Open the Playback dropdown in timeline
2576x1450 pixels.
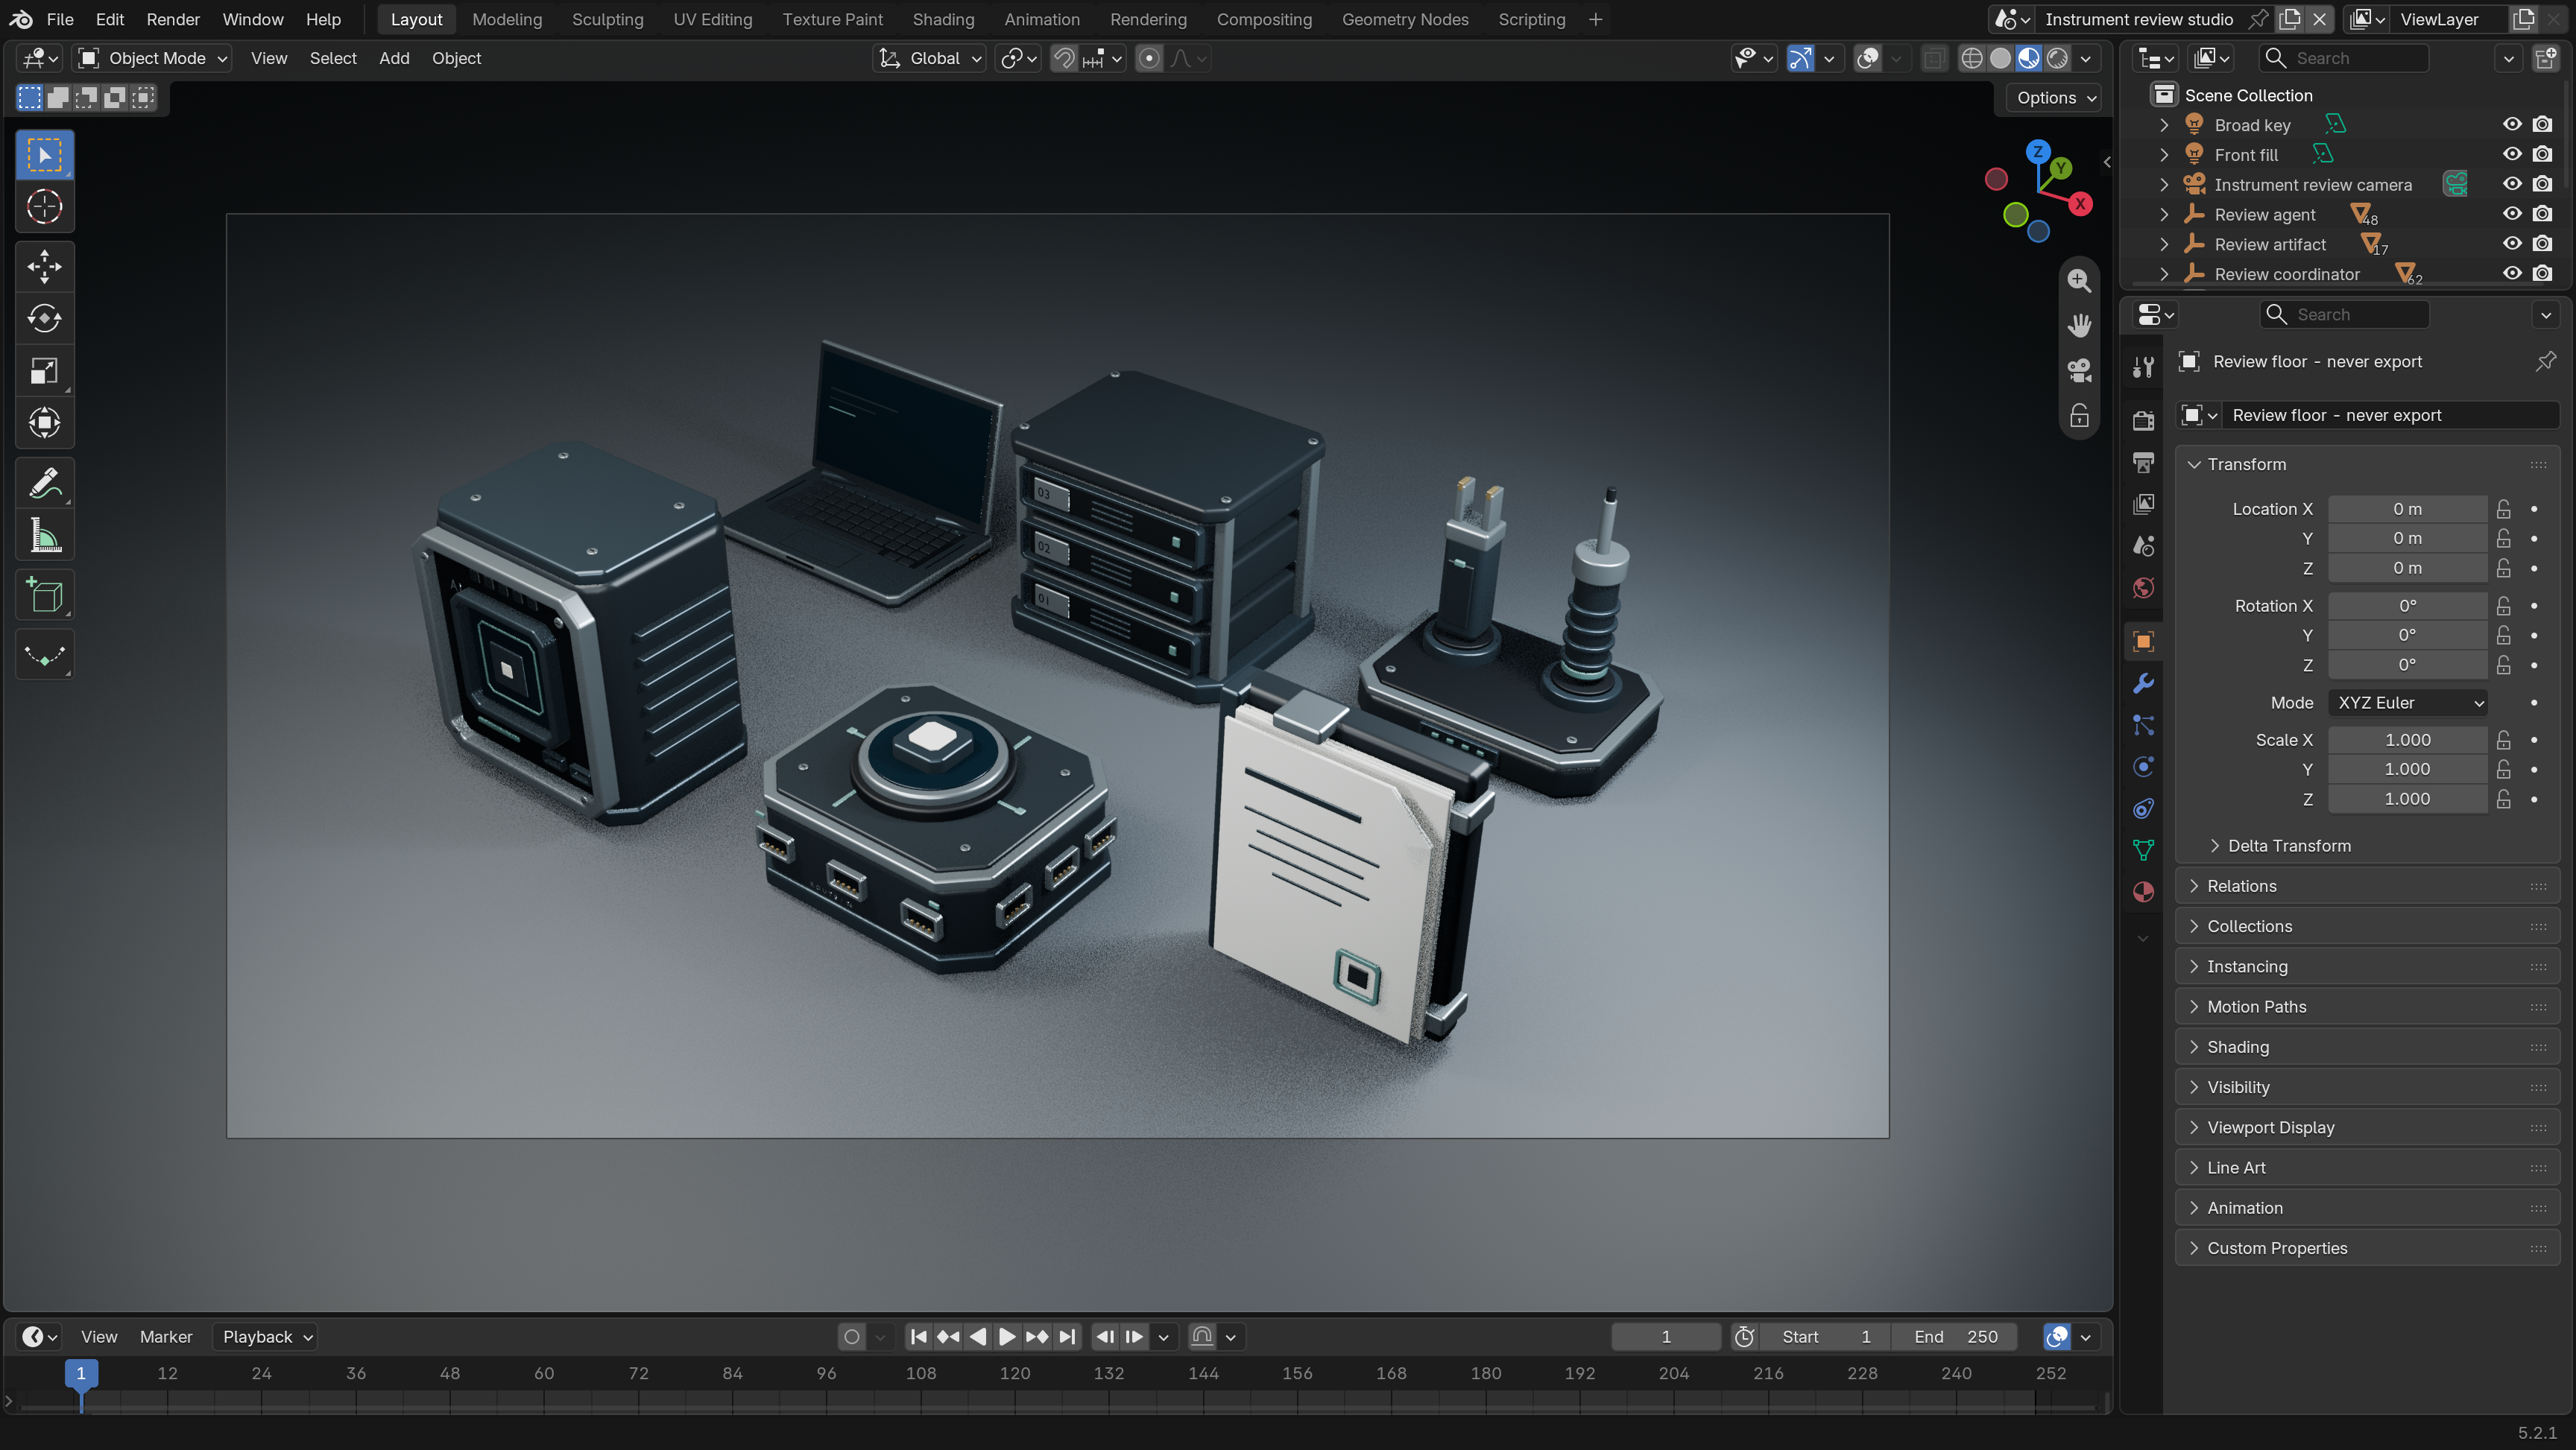tap(265, 1337)
